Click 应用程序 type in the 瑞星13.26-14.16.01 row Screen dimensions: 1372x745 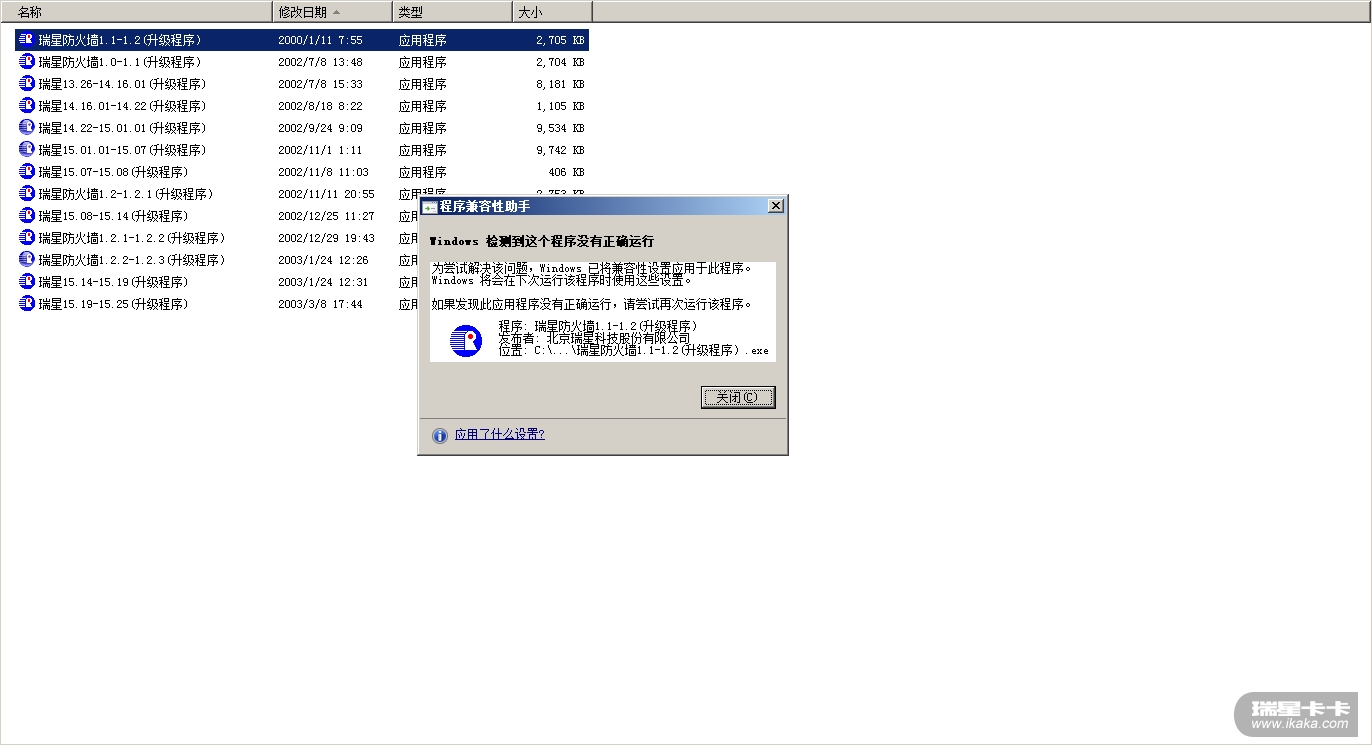pos(423,85)
